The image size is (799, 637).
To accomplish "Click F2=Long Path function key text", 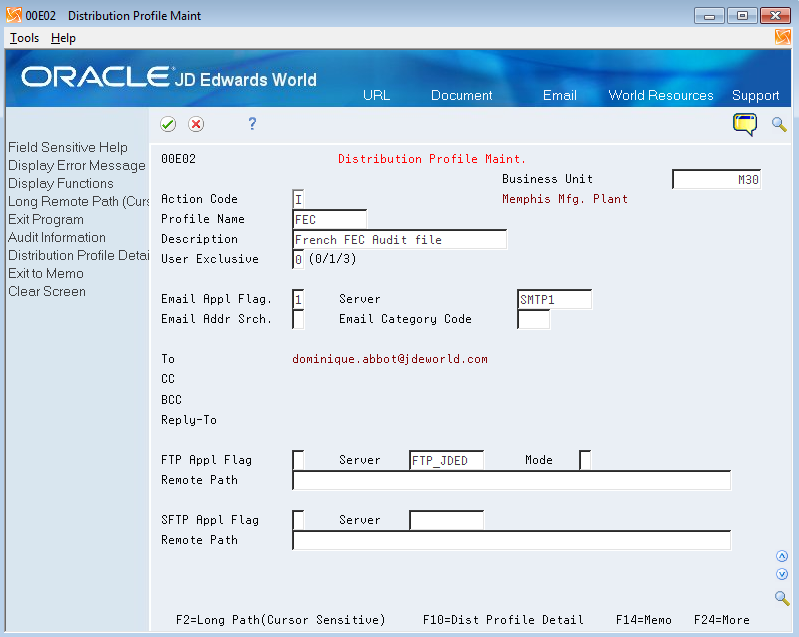I will (280, 620).
